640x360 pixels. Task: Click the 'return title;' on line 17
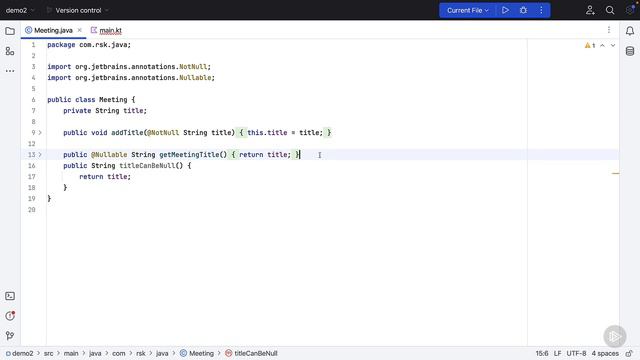coord(105,177)
